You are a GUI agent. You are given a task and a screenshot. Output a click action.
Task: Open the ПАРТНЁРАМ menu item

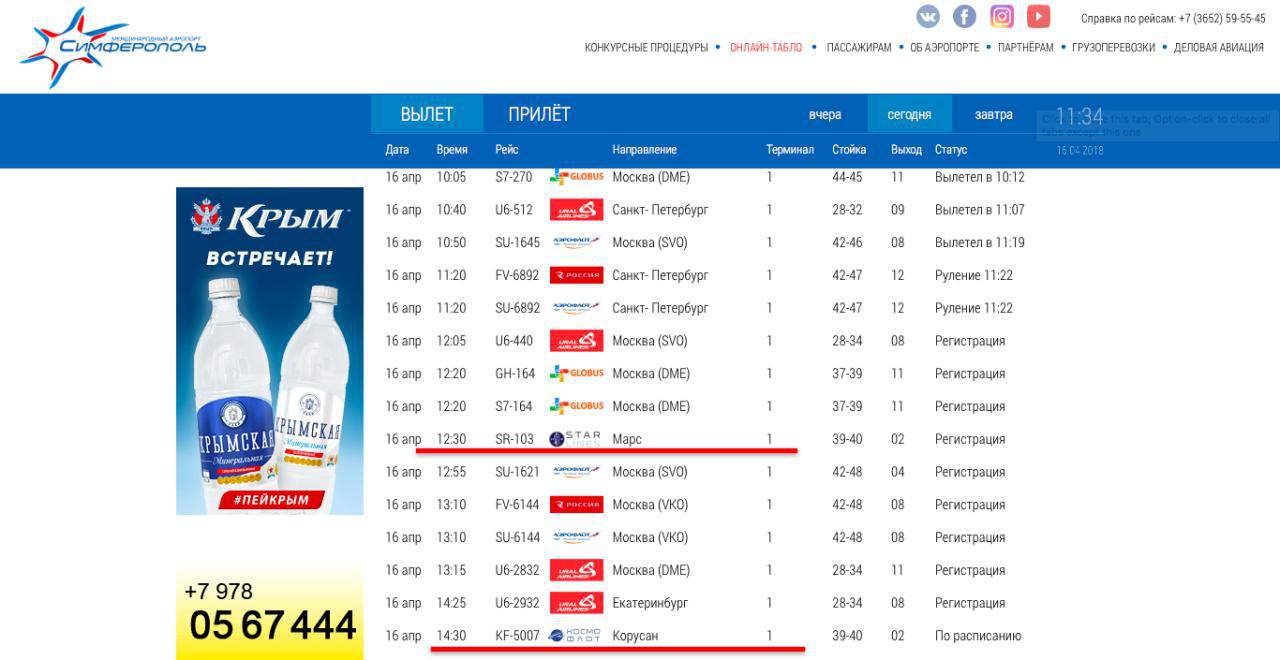point(1026,48)
